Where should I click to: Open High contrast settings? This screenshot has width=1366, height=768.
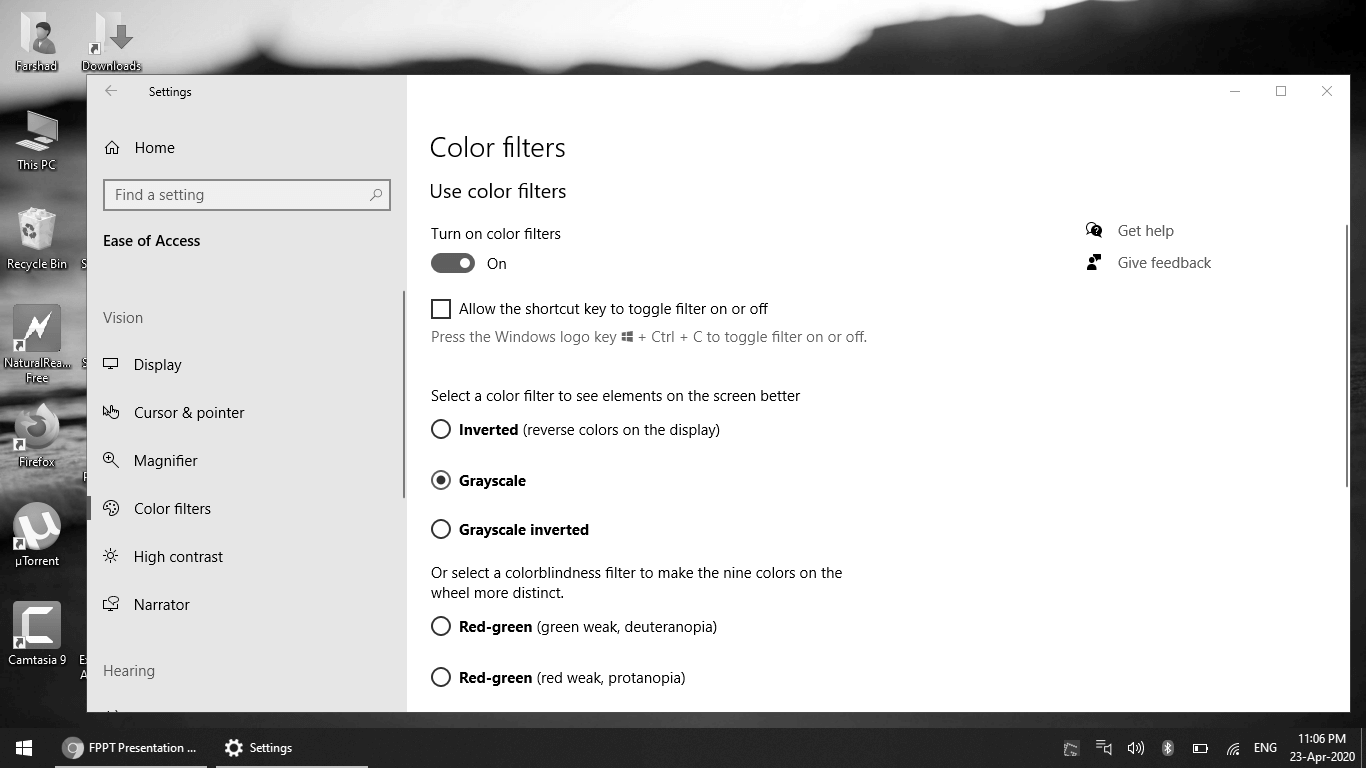click(178, 557)
